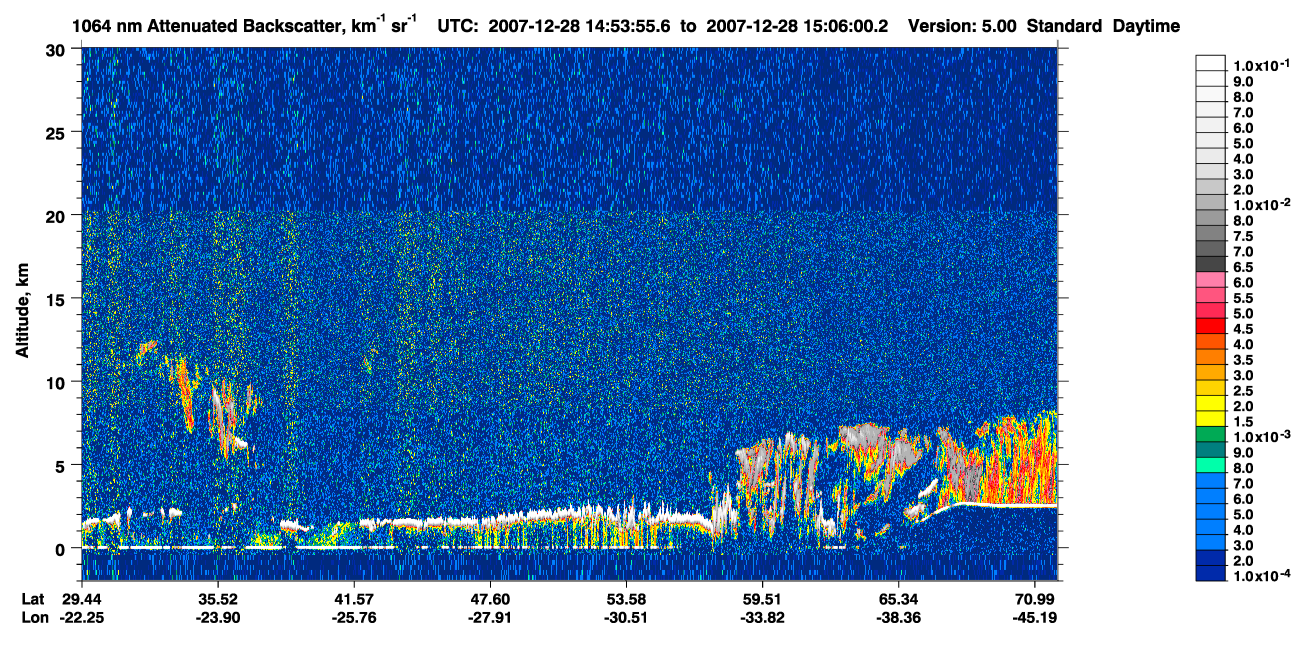1300x667 pixels.
Task: Click the orange swatch between 3.5 and 4.0
Action: pos(1210,357)
